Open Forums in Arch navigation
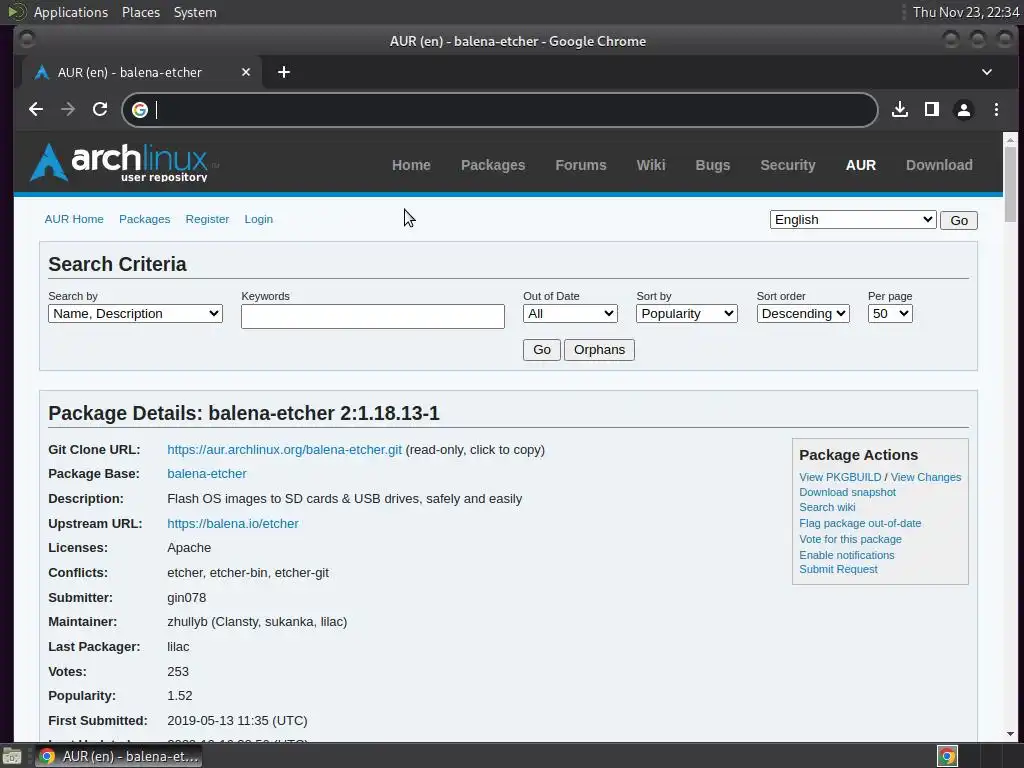The width and height of the screenshot is (1024, 768). (581, 165)
